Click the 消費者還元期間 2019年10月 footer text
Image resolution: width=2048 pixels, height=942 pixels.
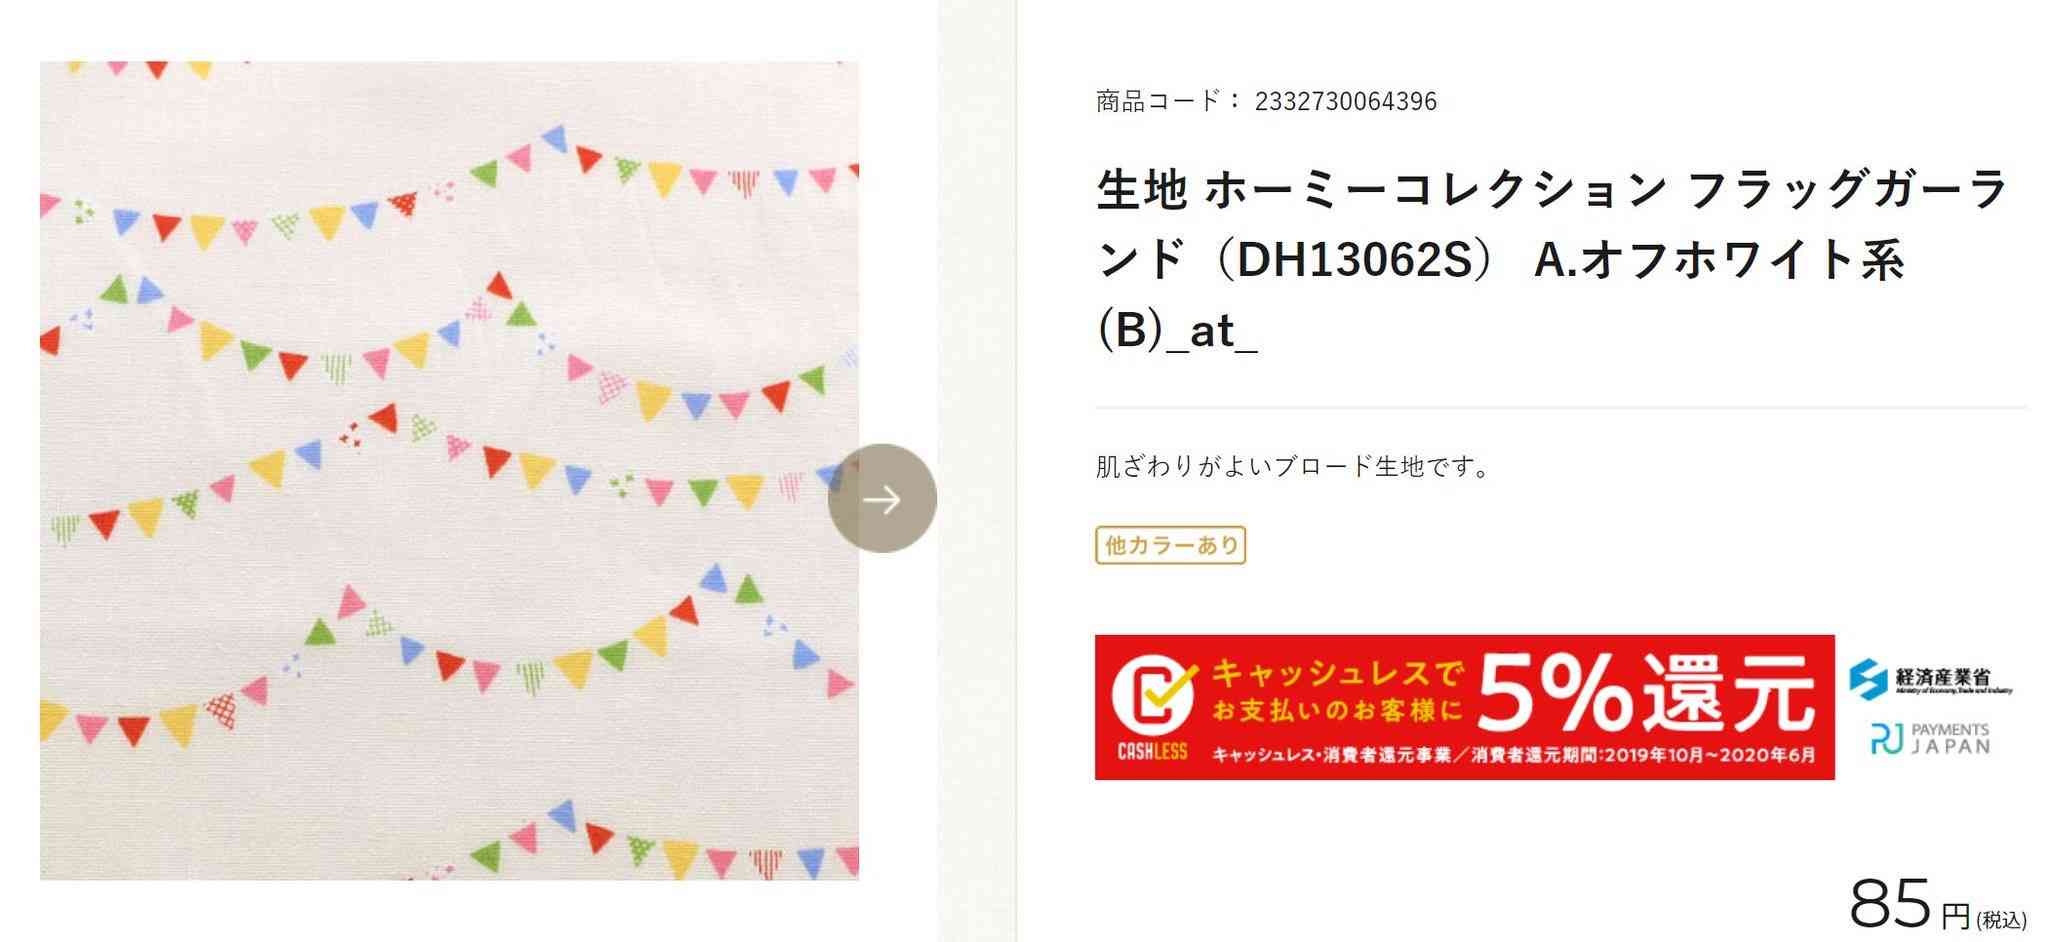point(1643,755)
